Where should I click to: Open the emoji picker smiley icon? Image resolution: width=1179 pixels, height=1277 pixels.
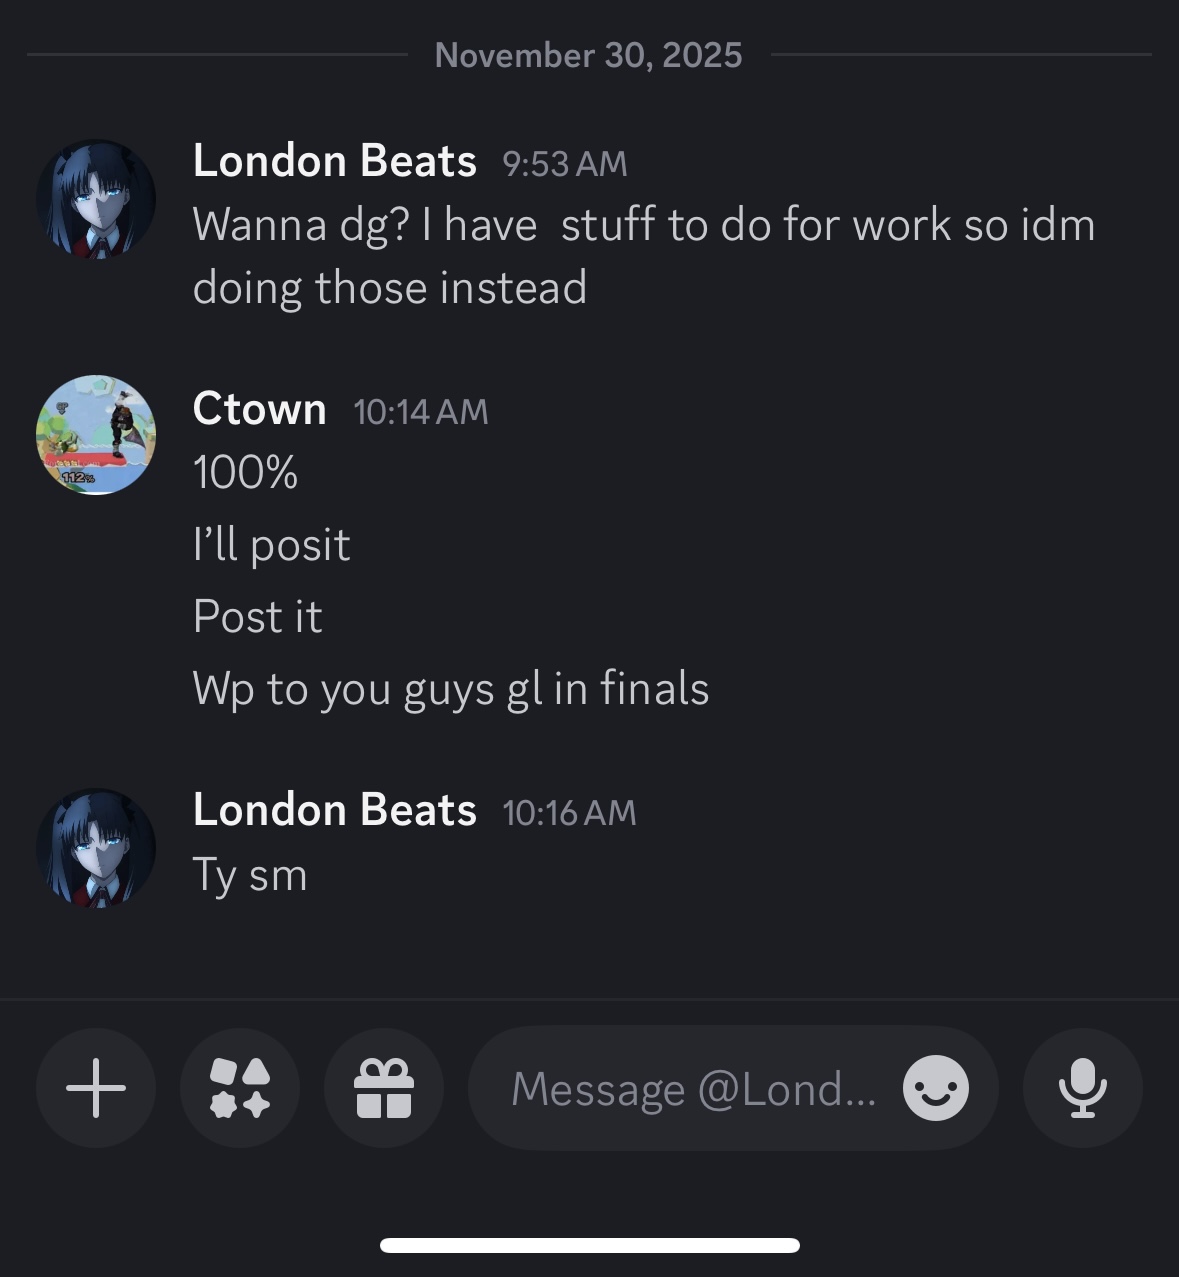point(935,1088)
